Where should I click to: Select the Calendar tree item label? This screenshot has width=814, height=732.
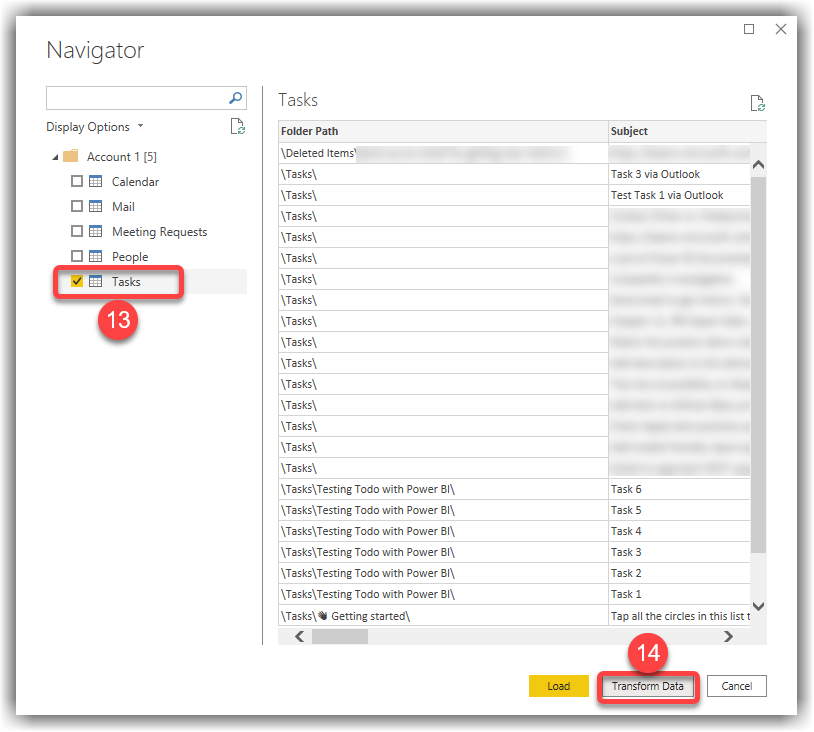click(135, 182)
